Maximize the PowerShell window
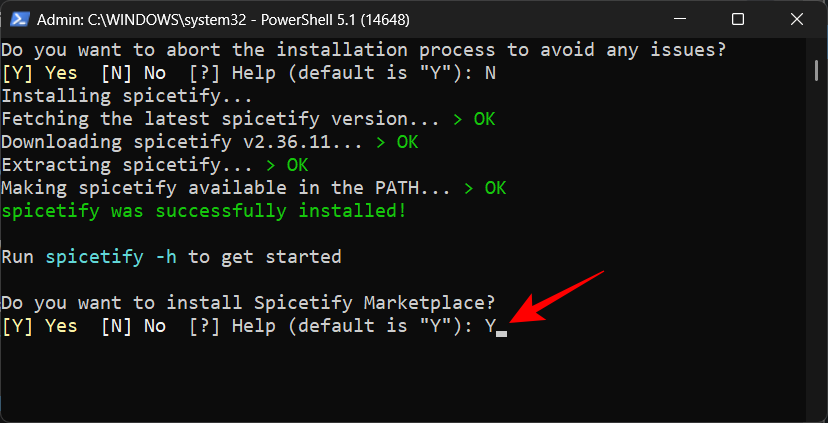This screenshot has width=828, height=423. click(x=738, y=19)
